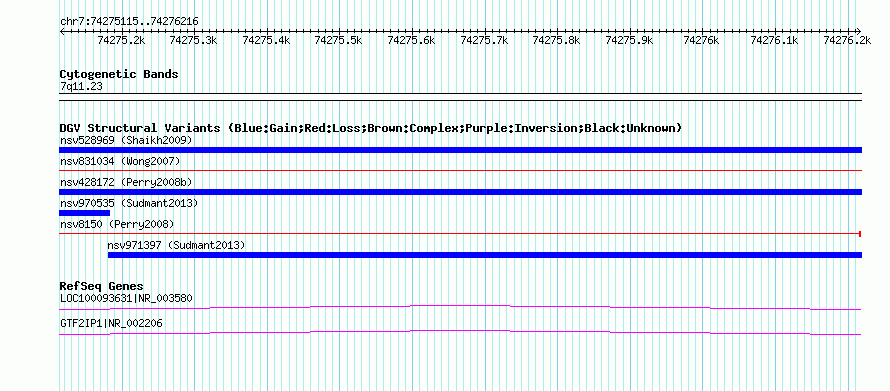Click the 74275.8k ruler tick label
Viewport: 890px width, 391px height.
tap(557, 41)
